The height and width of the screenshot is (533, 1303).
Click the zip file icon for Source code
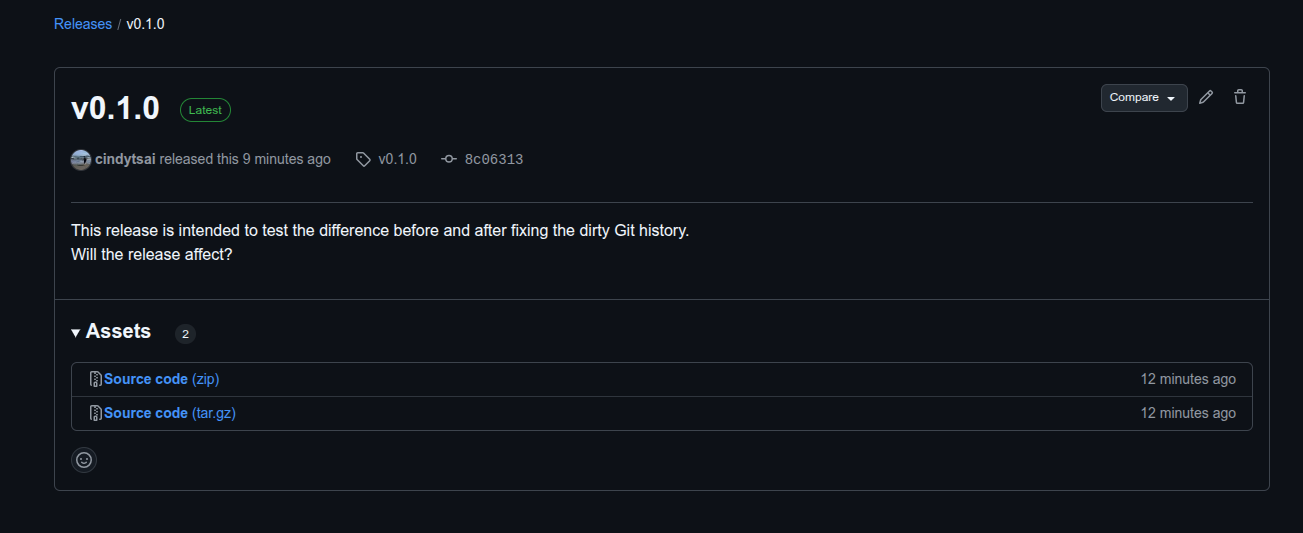96,379
